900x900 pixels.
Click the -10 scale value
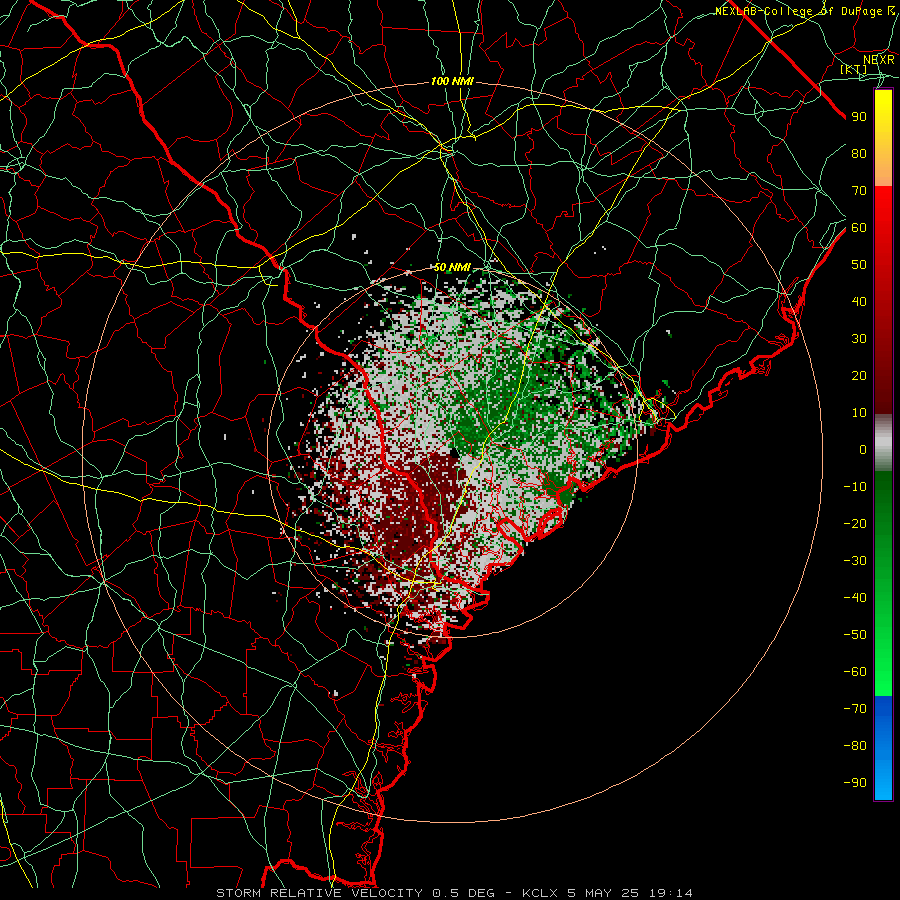855,487
